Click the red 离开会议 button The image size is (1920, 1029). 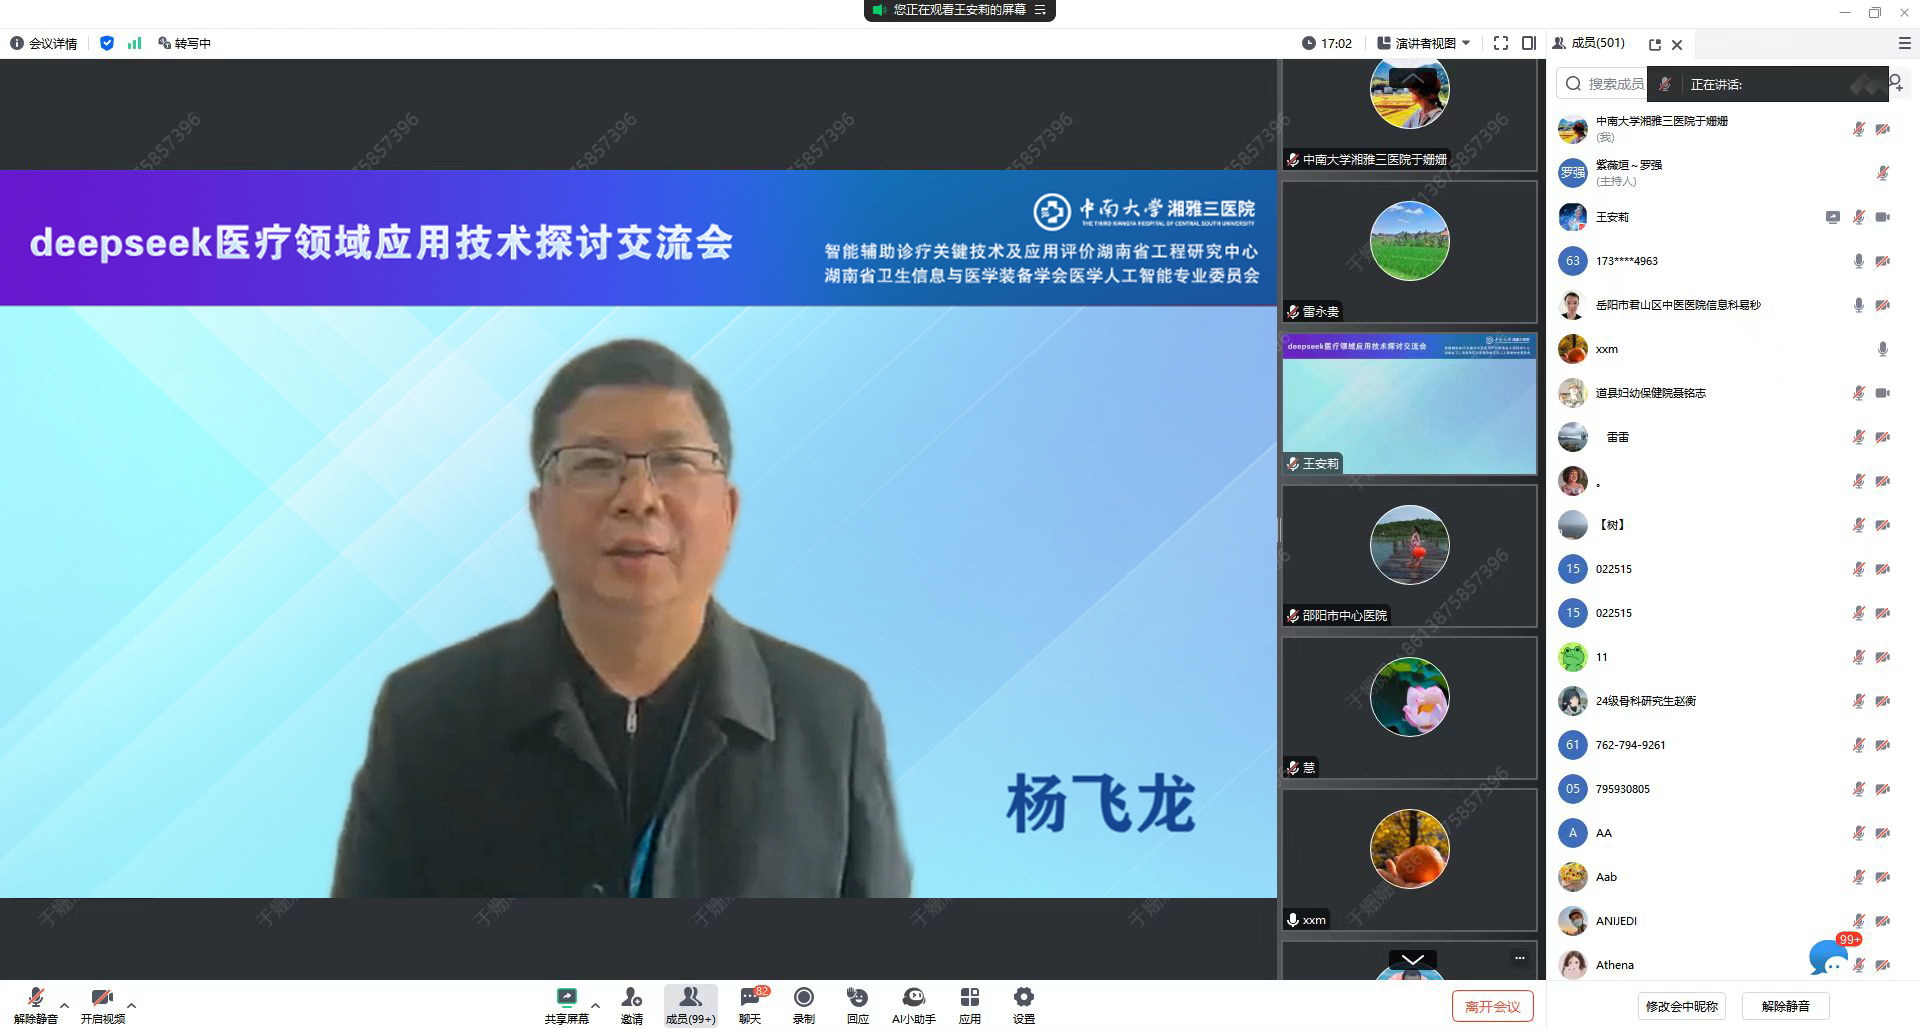1492,1006
